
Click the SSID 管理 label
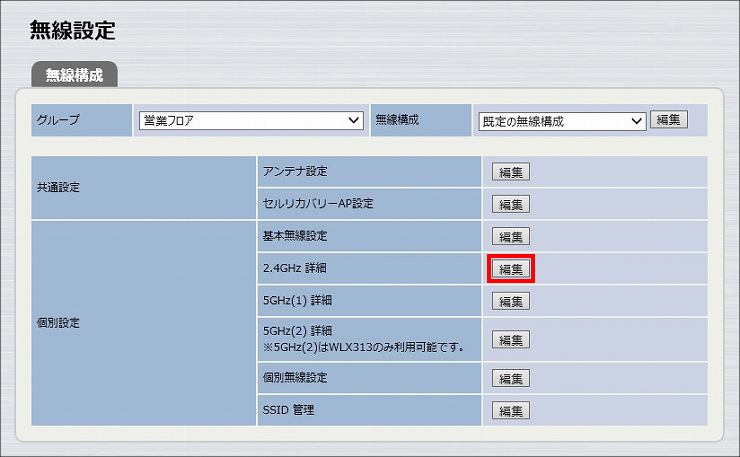pos(288,410)
